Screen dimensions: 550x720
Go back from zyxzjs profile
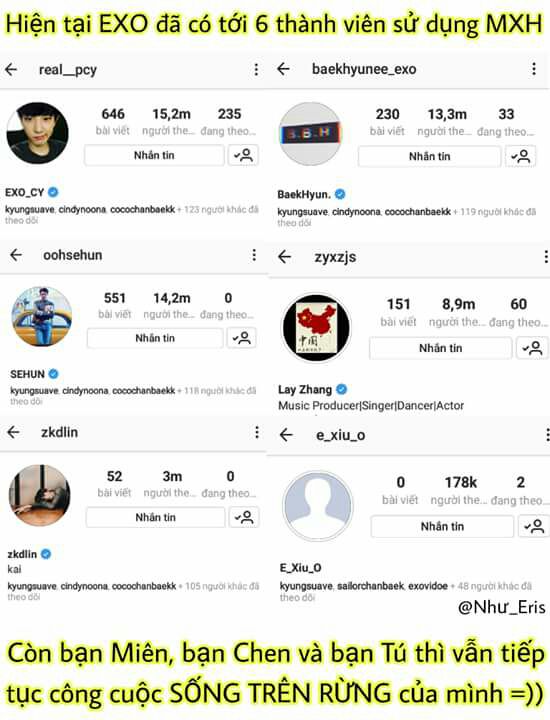(285, 257)
